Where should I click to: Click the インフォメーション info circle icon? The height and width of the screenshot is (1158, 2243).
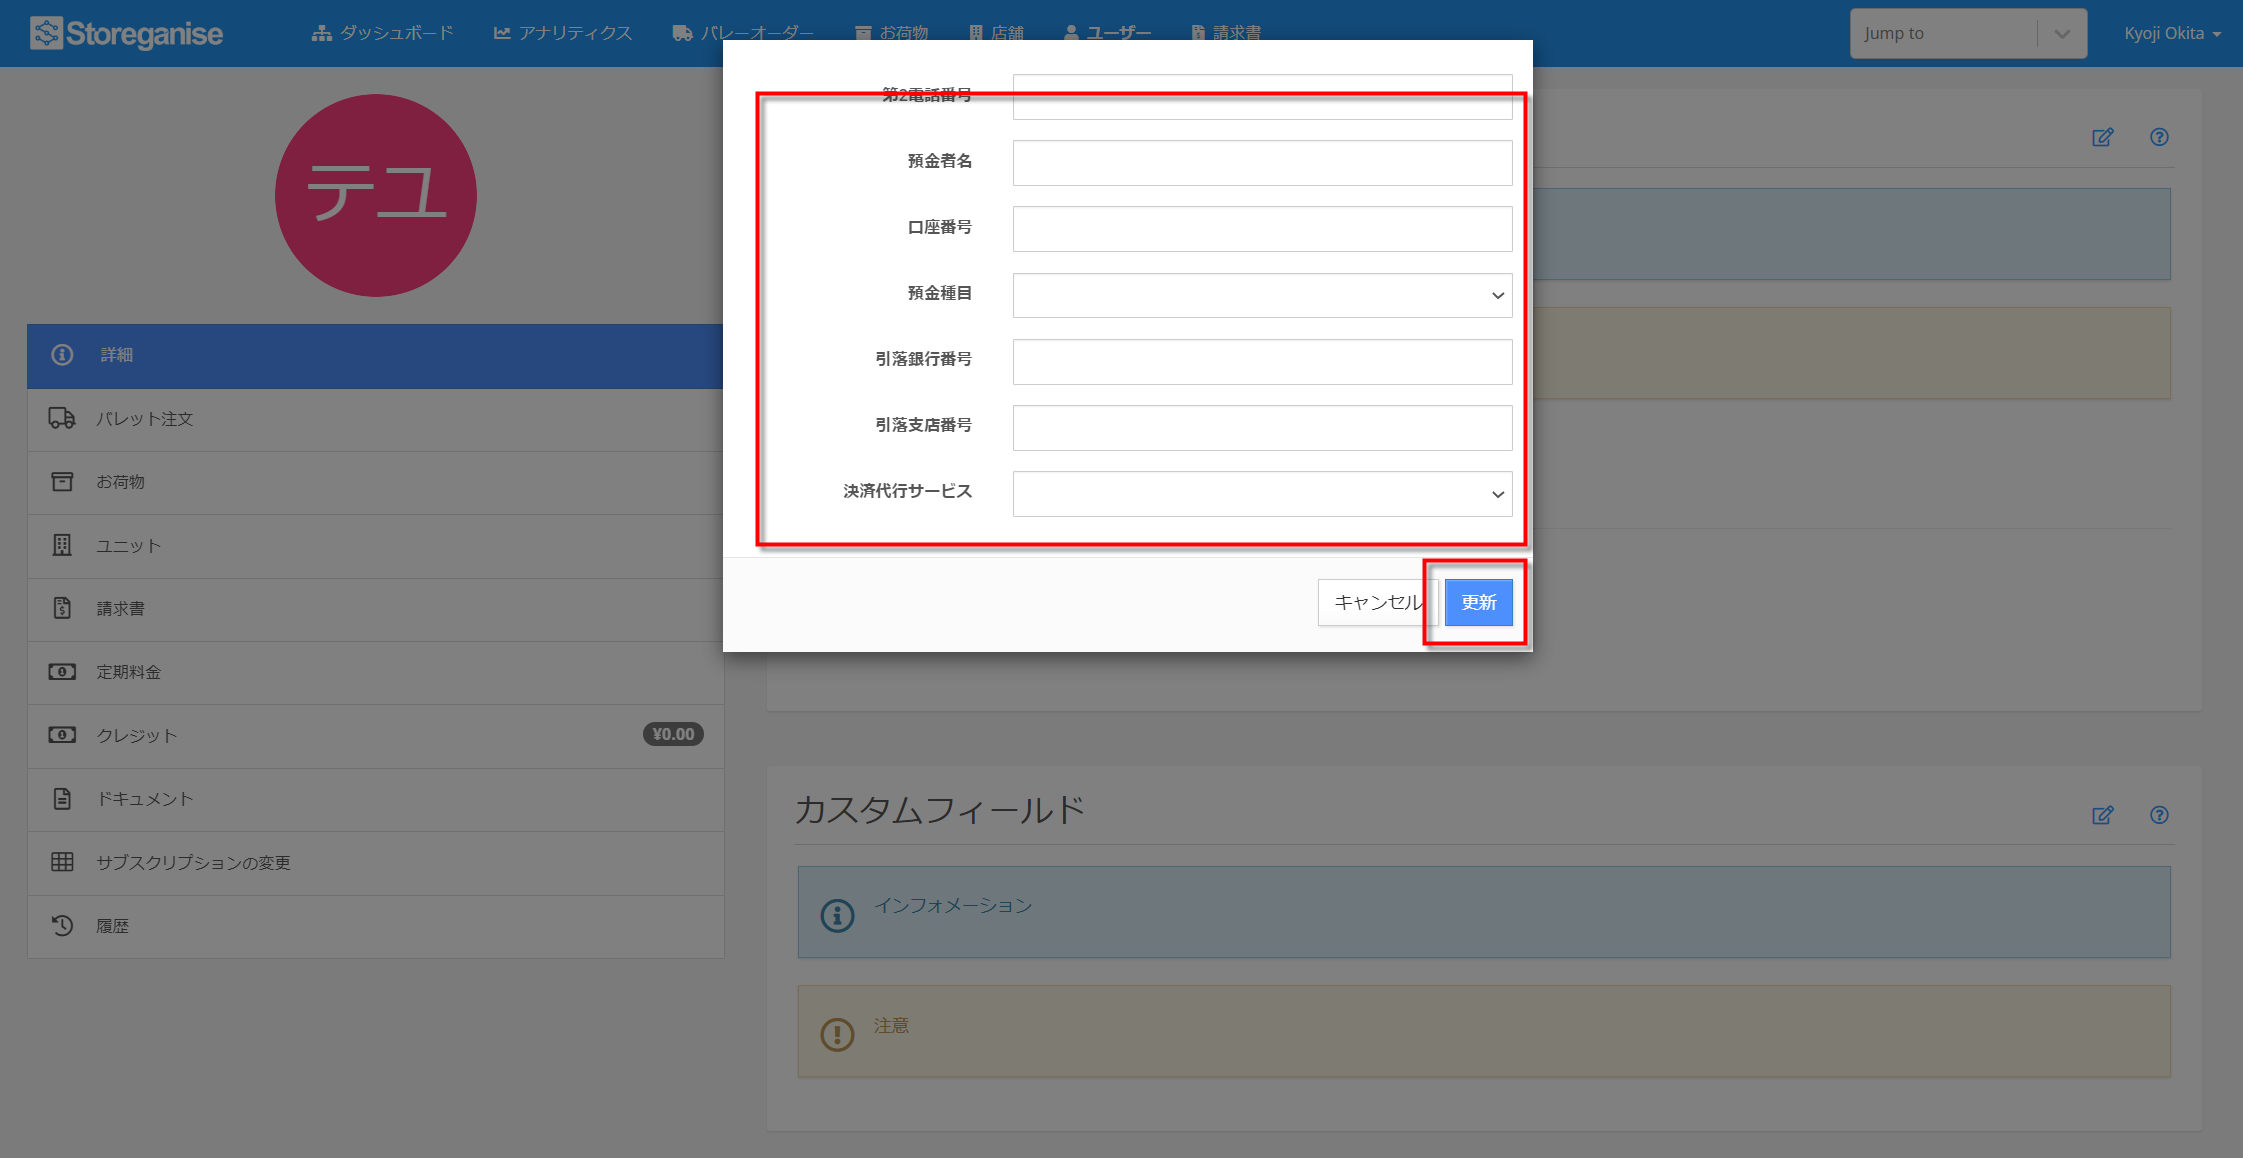coord(837,915)
